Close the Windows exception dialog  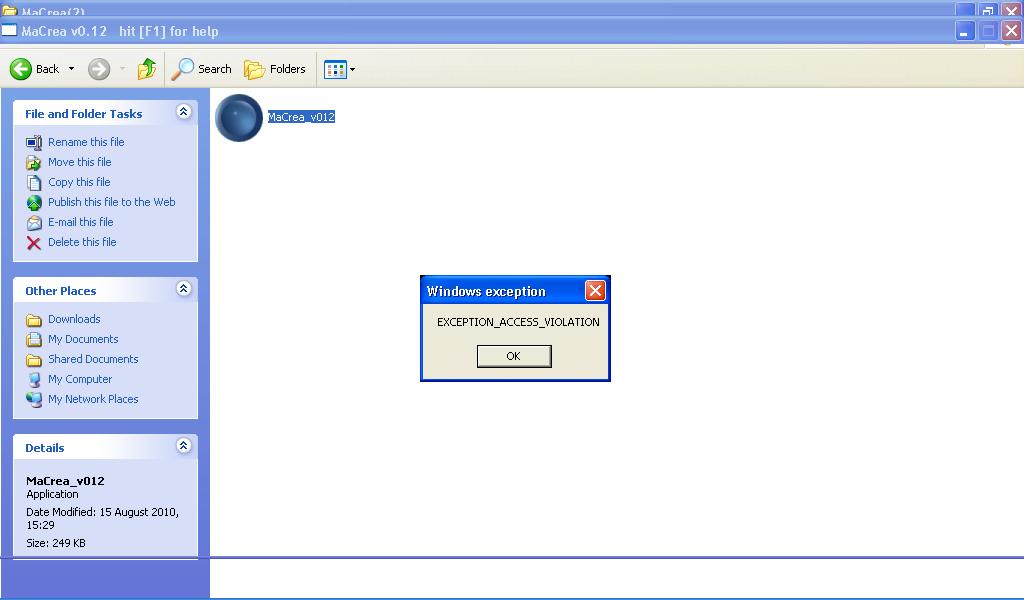pos(595,291)
